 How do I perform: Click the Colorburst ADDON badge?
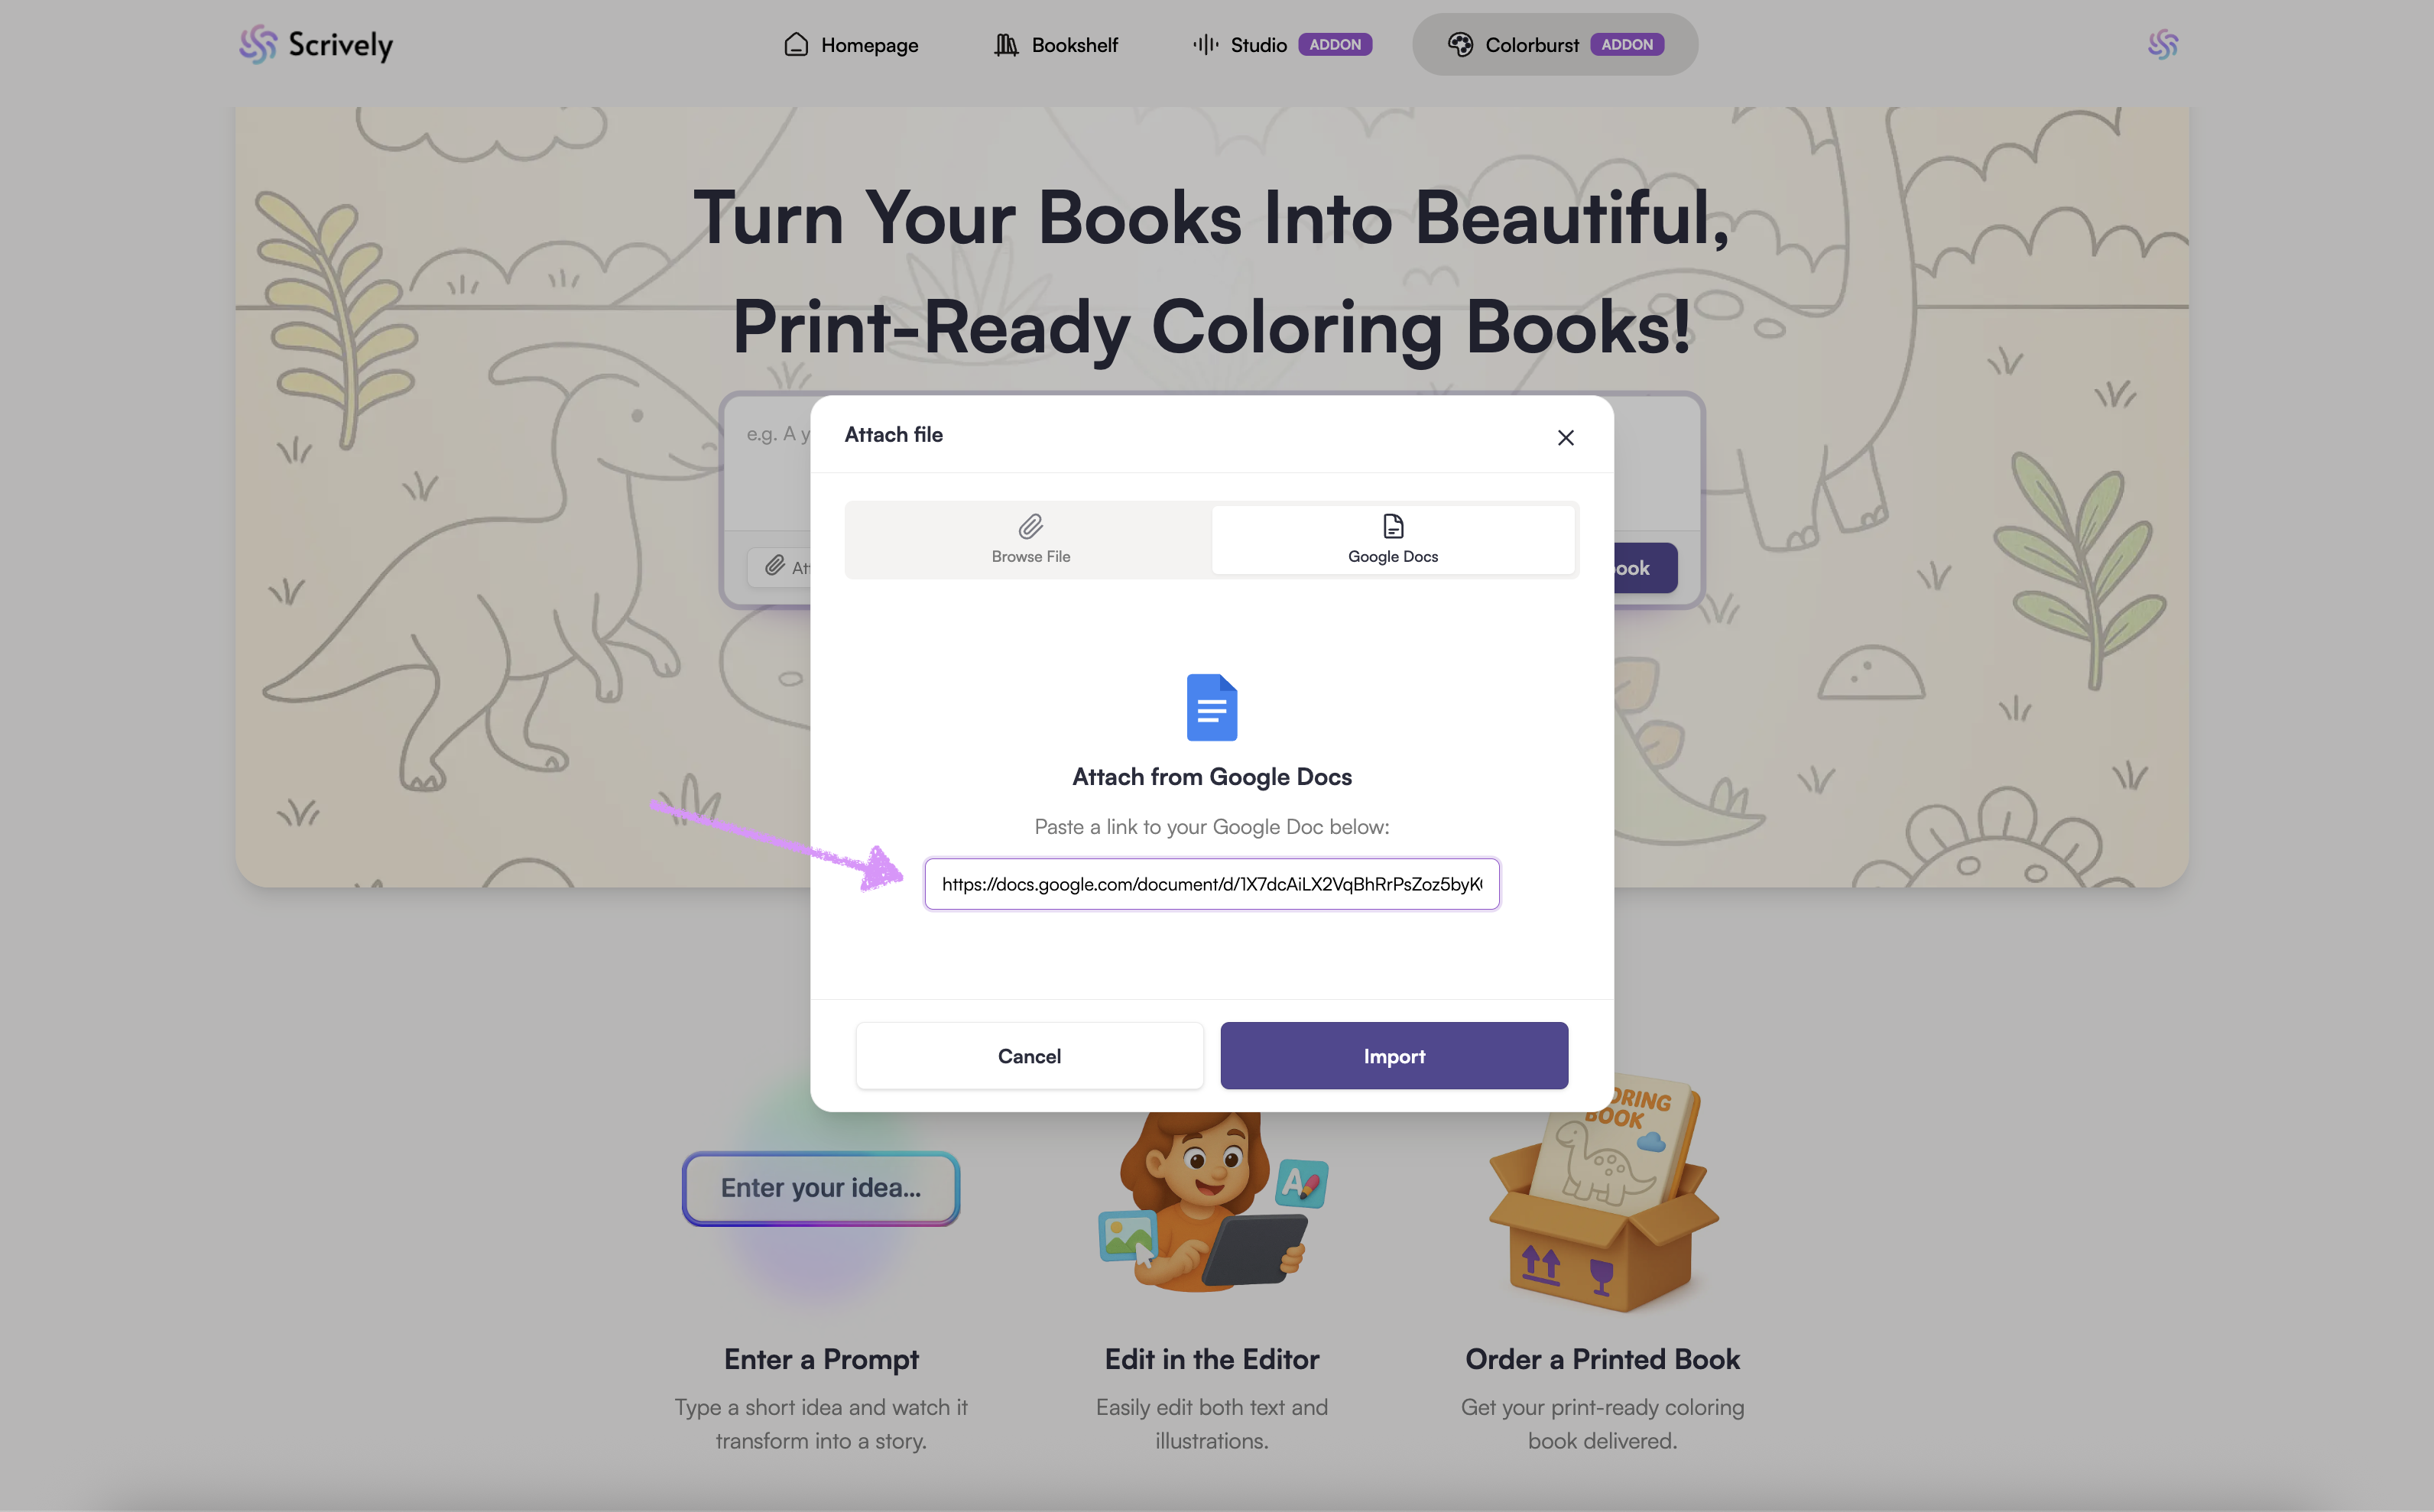pyautogui.click(x=1627, y=45)
